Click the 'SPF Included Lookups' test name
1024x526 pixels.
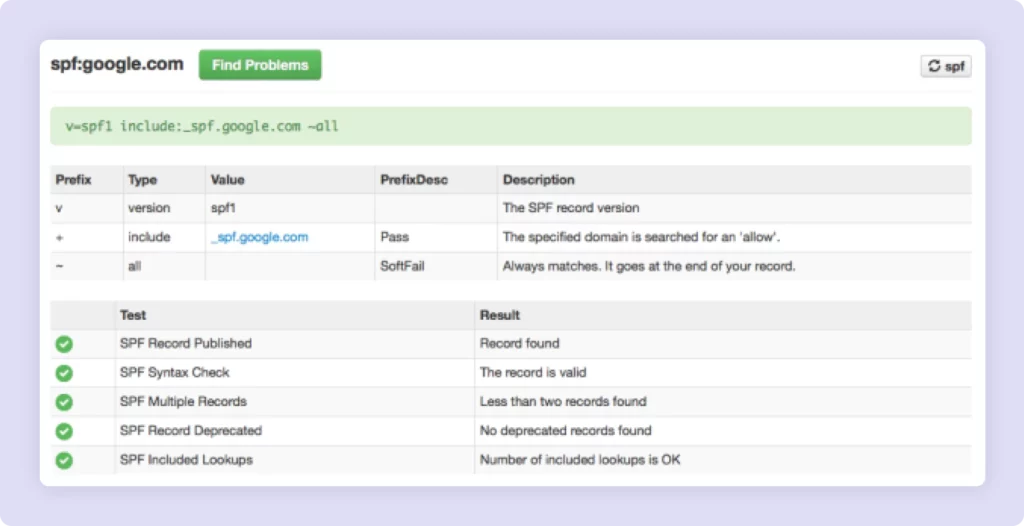point(186,460)
